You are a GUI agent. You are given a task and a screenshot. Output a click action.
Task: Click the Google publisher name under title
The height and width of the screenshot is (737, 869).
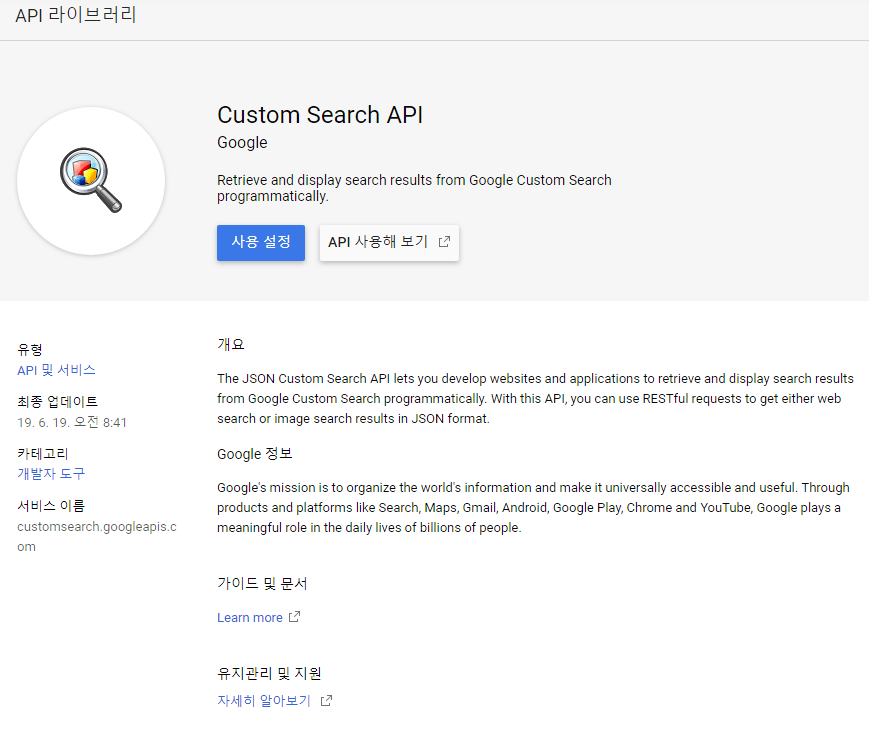click(242, 143)
